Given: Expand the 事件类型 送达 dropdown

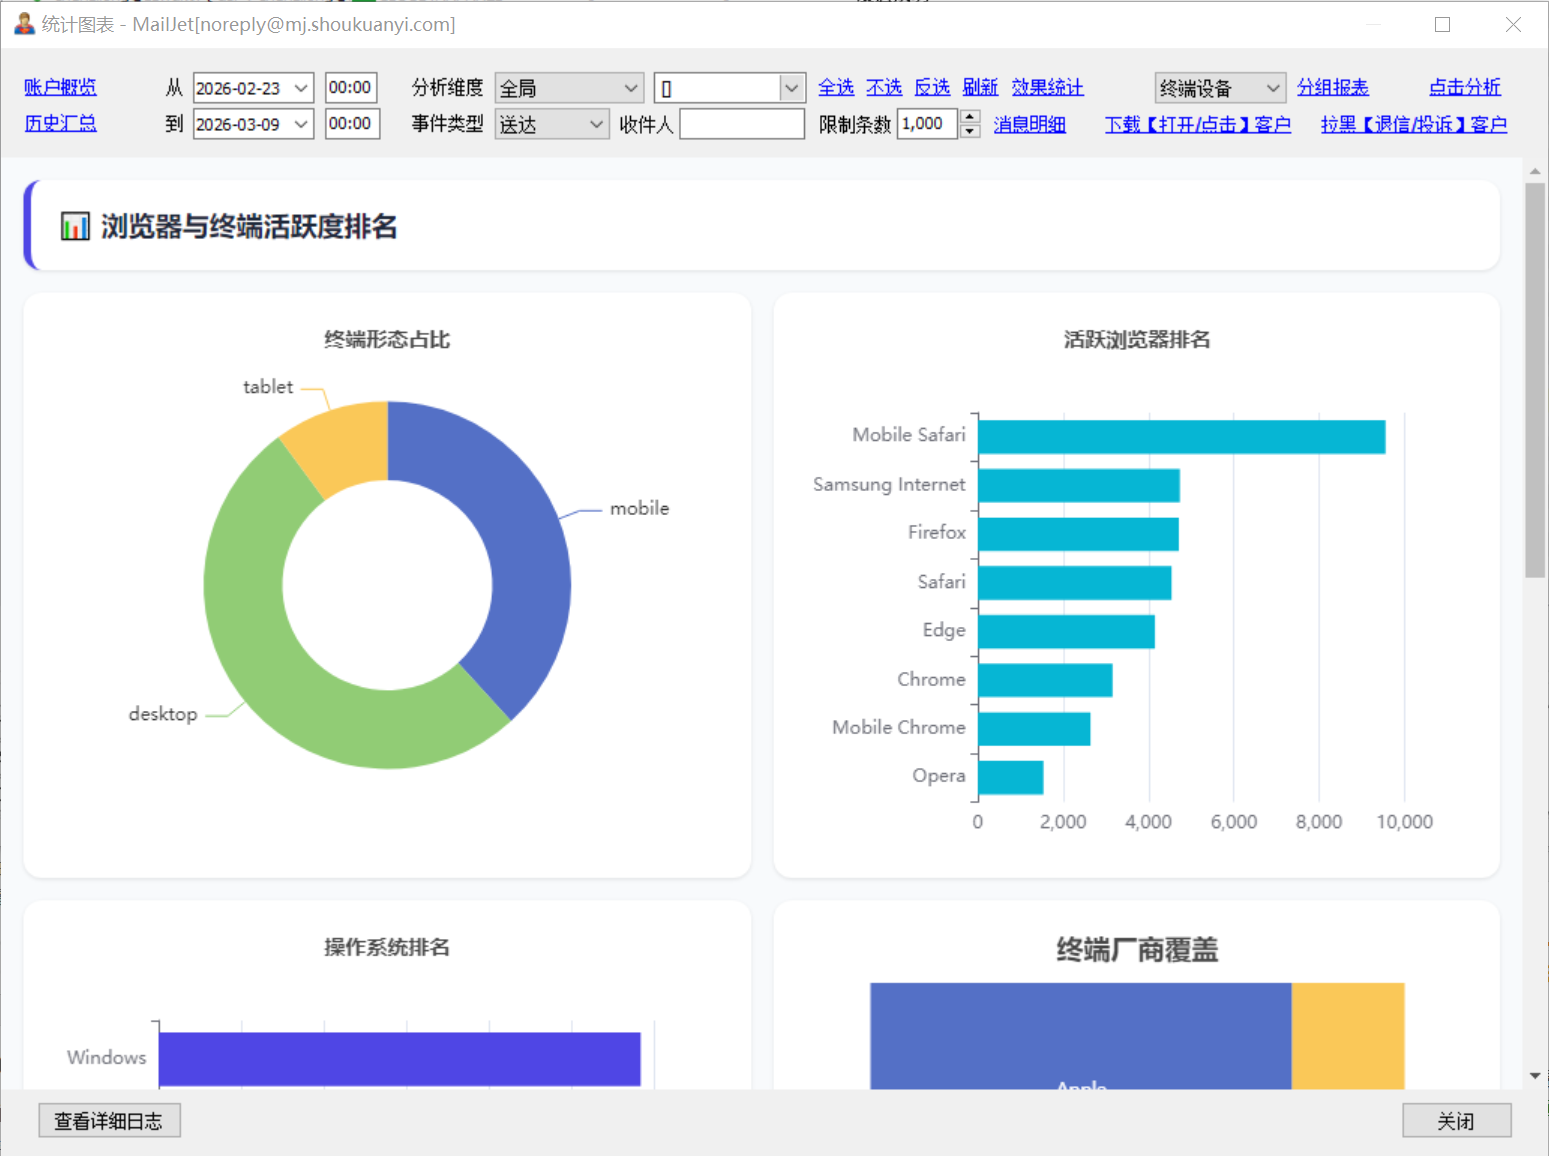Looking at the screenshot, I should pyautogui.click(x=596, y=124).
